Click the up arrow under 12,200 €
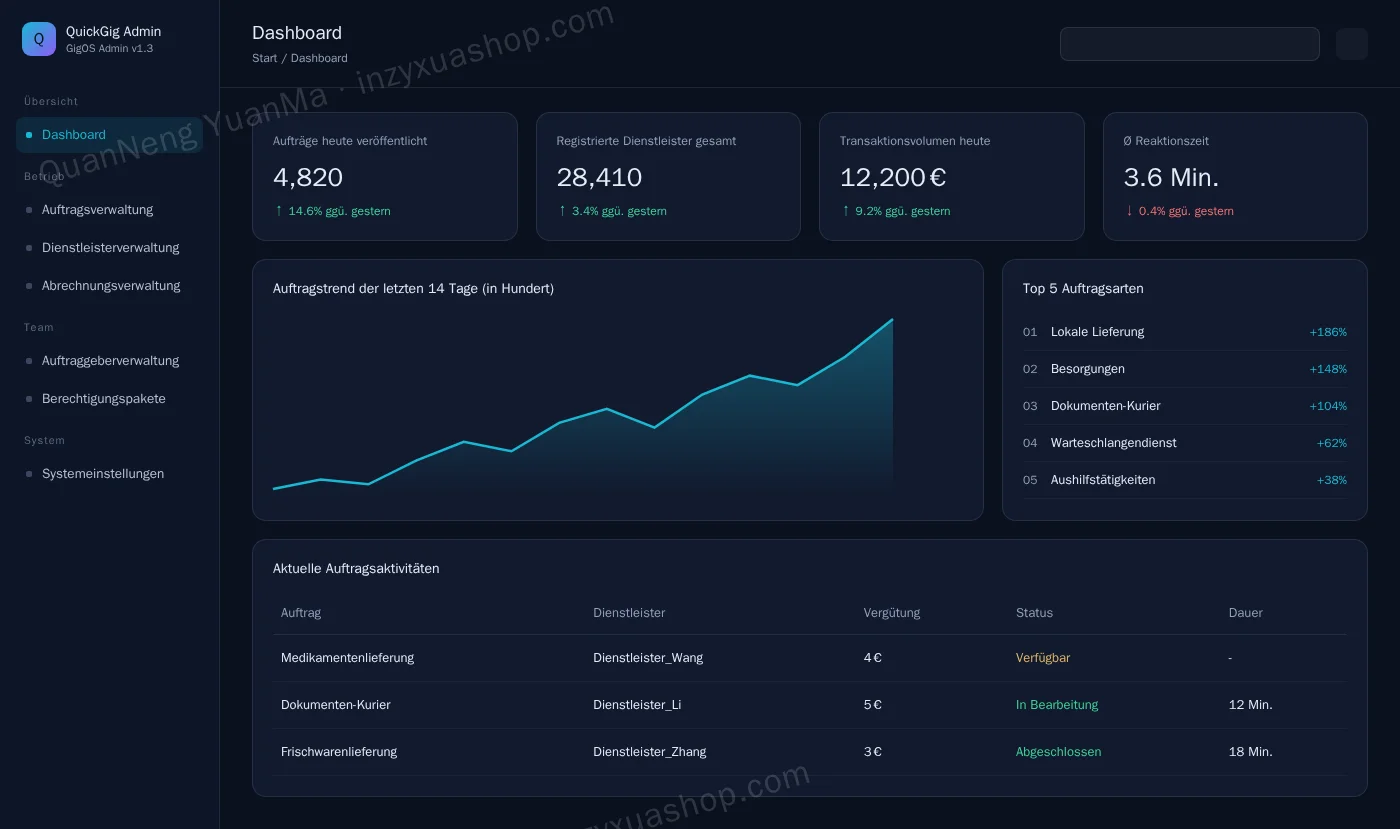Viewport: 1400px width, 829px height. [846, 210]
